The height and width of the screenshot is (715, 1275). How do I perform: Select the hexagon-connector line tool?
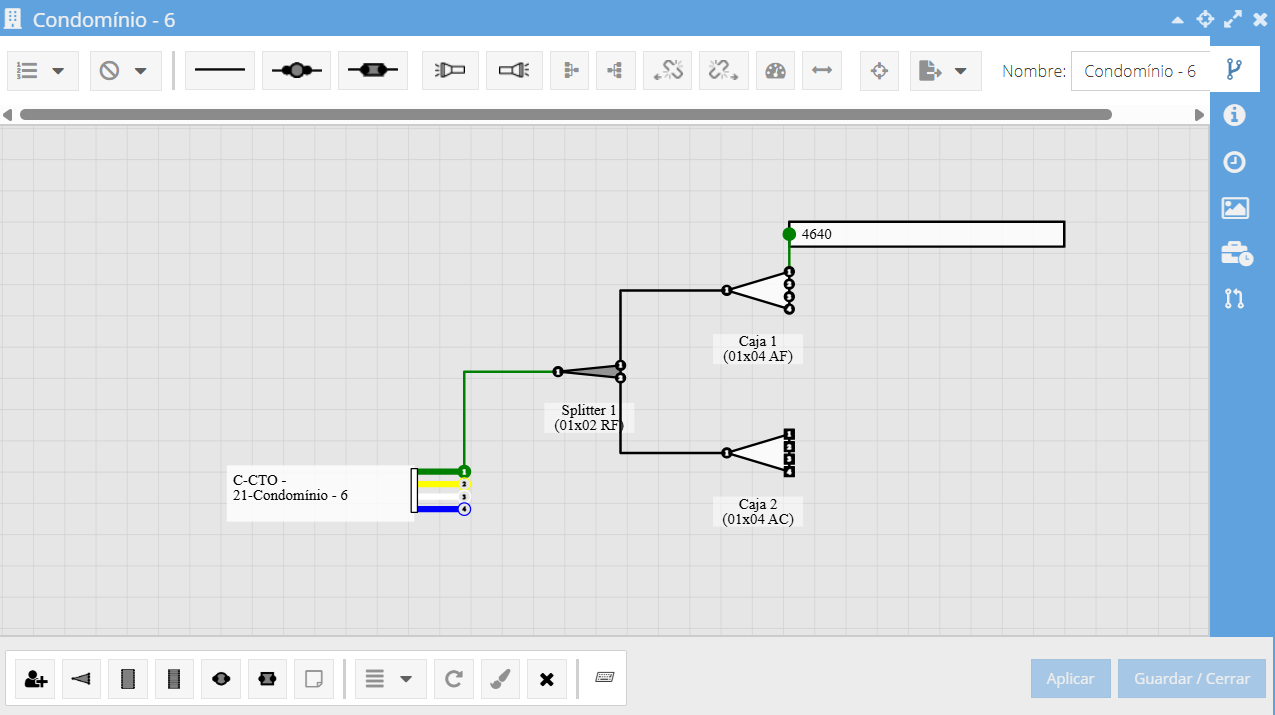point(373,71)
